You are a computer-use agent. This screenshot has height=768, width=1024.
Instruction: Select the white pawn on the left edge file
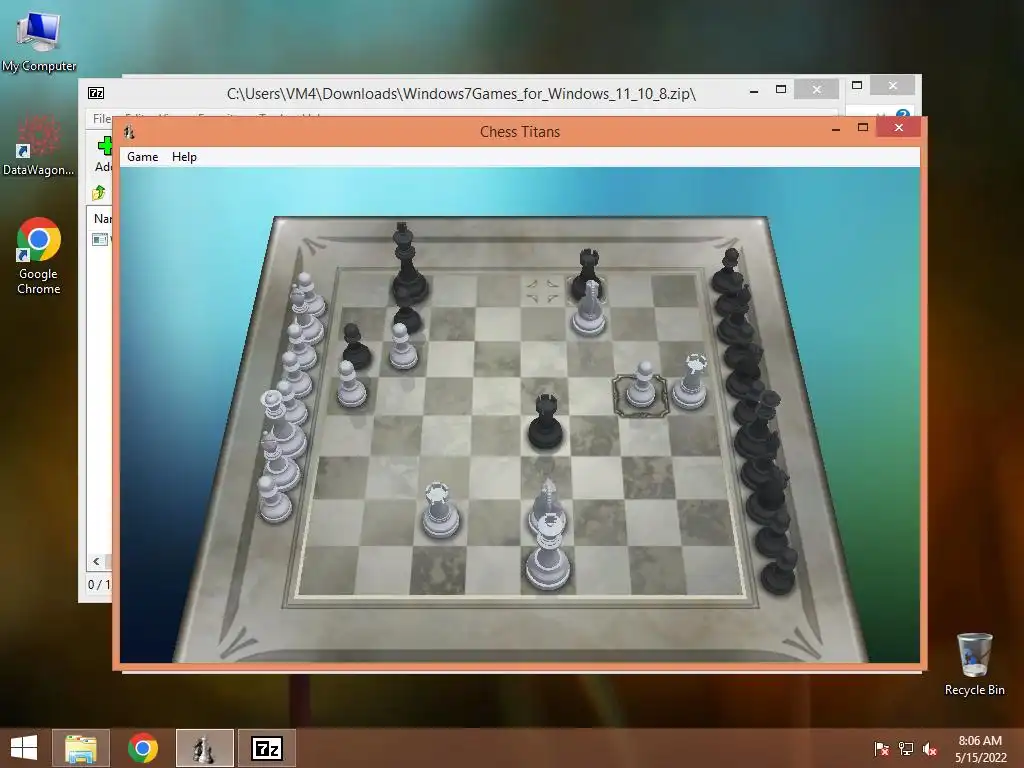click(351, 385)
